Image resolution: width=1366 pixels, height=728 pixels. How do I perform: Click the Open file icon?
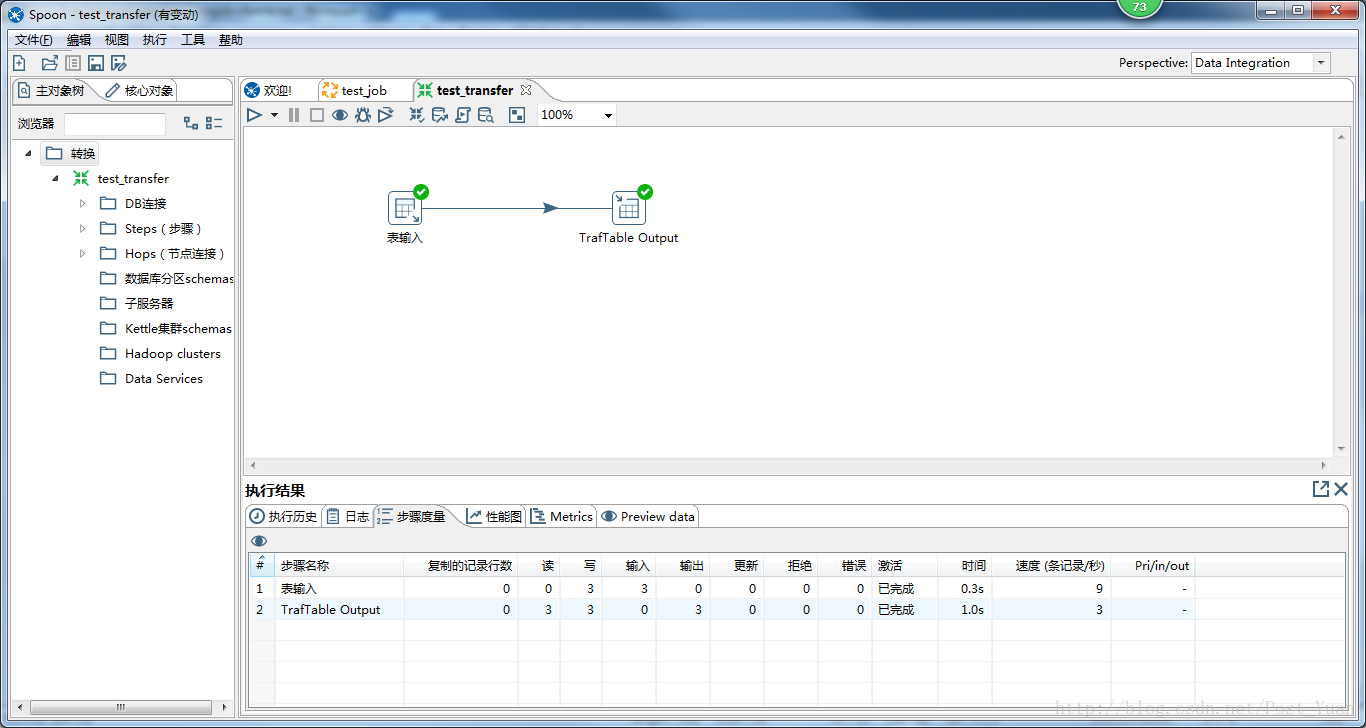tap(50, 63)
